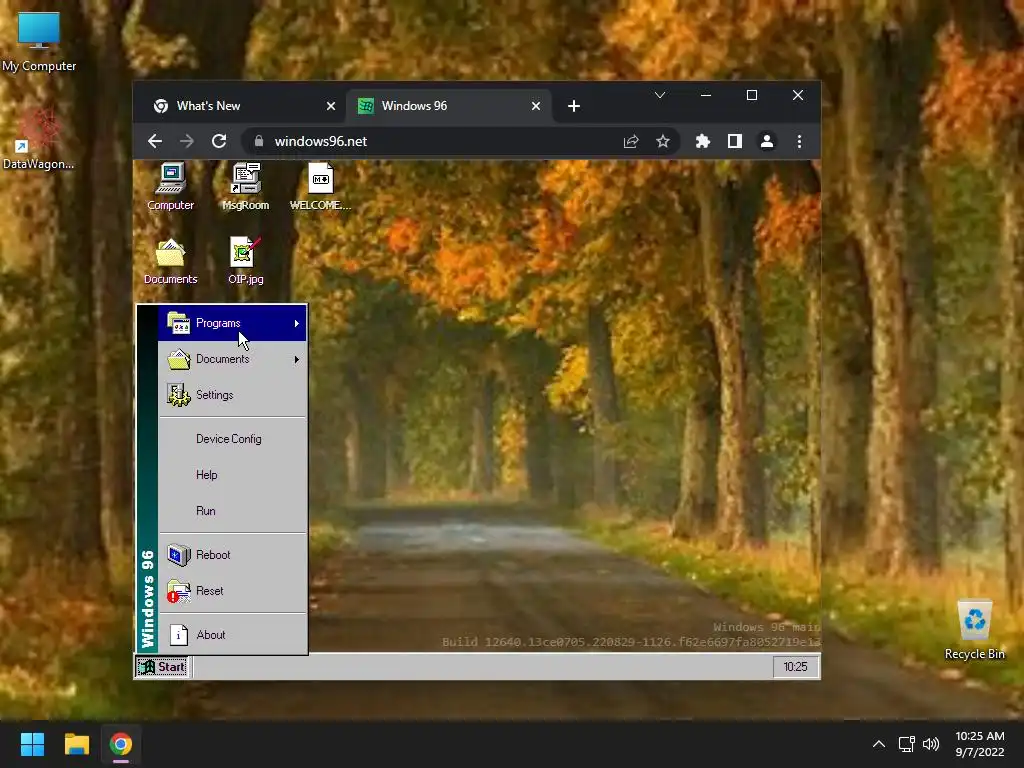The height and width of the screenshot is (768, 1024).
Task: Open a new browser tab
Action: 573,106
